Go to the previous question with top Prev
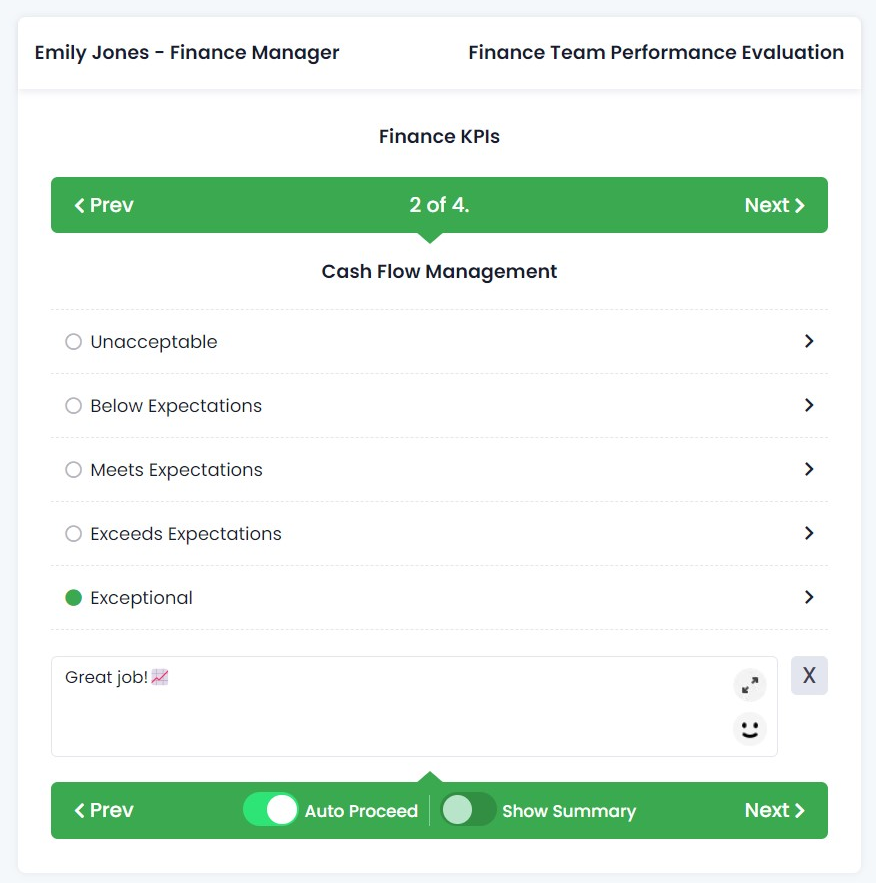 103,205
